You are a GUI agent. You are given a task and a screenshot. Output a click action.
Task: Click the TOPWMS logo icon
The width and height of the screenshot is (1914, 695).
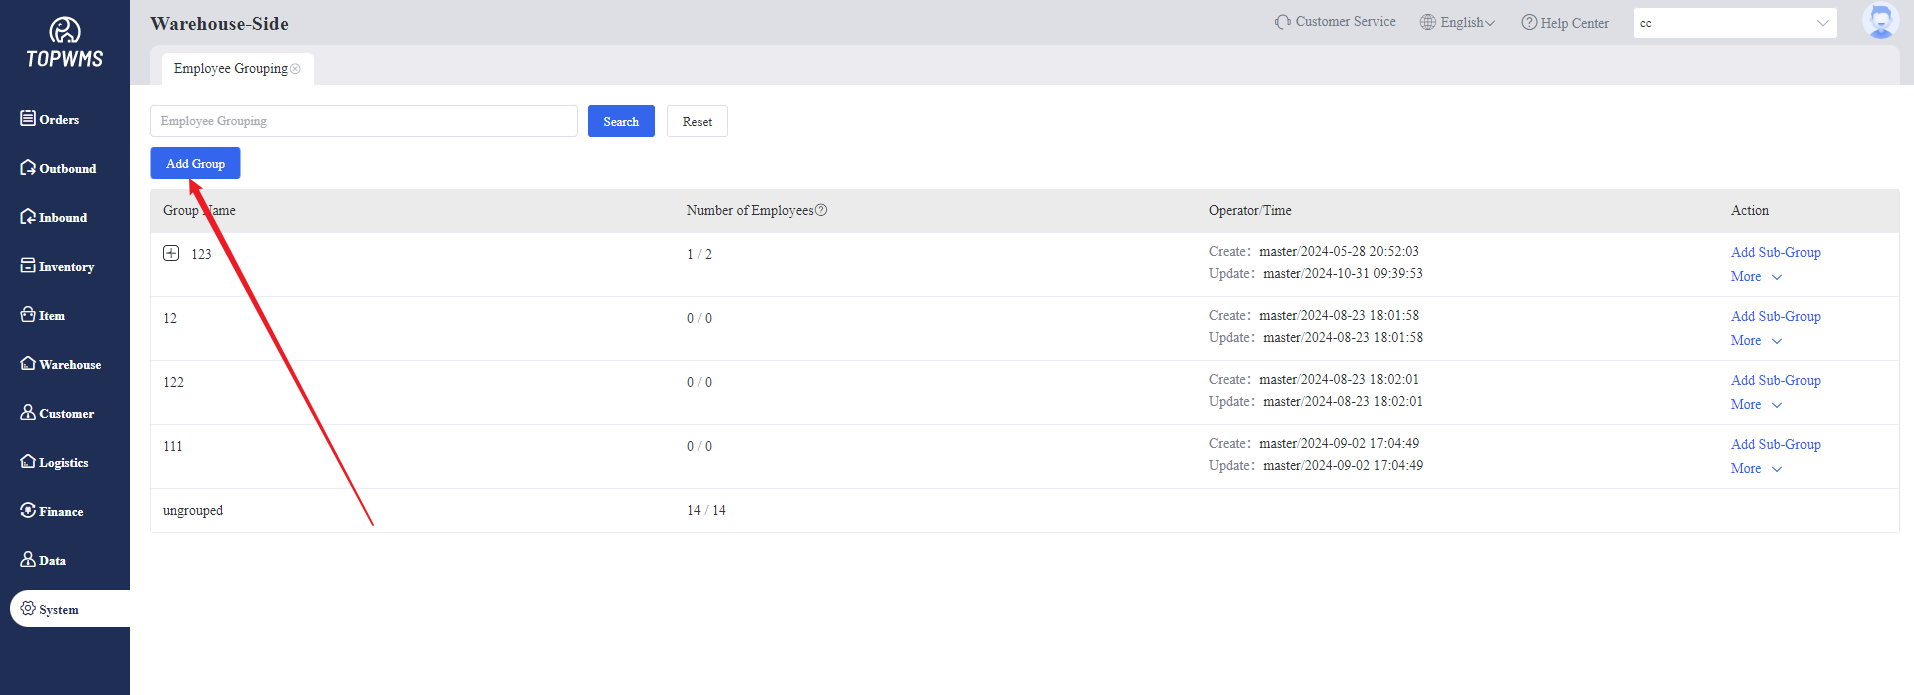click(65, 31)
